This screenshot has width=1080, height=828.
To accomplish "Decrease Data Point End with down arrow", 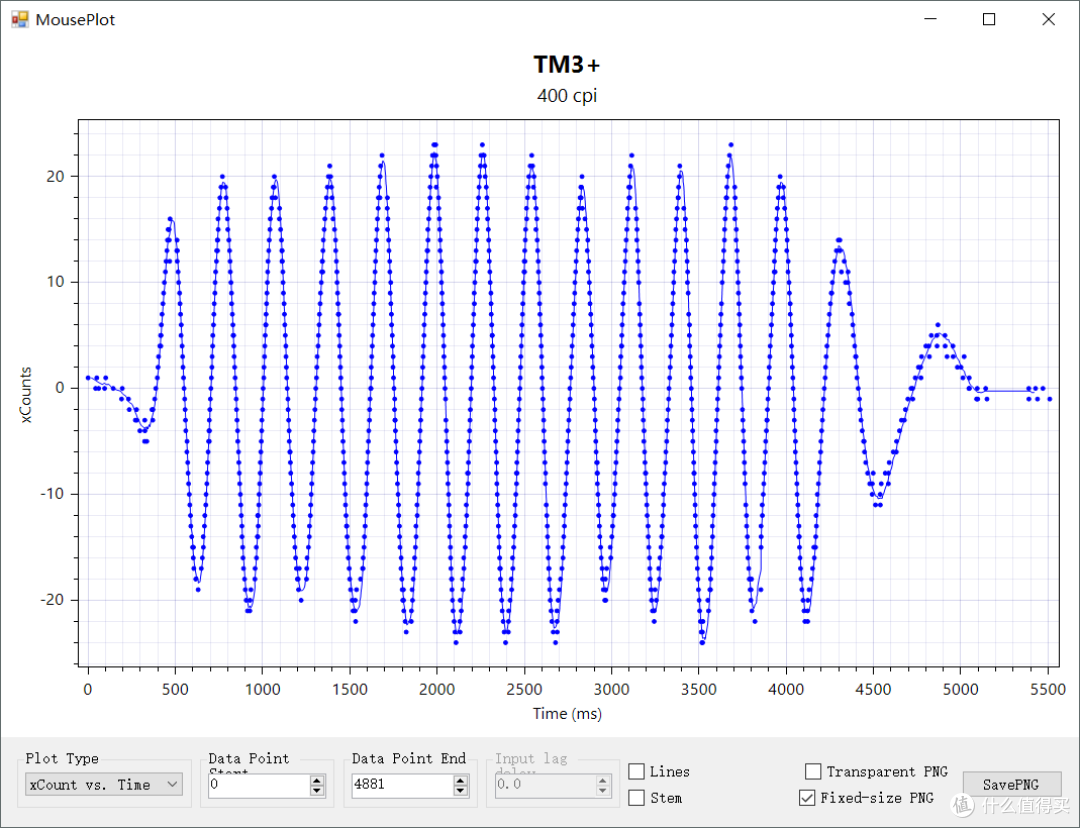I will 461,791.
